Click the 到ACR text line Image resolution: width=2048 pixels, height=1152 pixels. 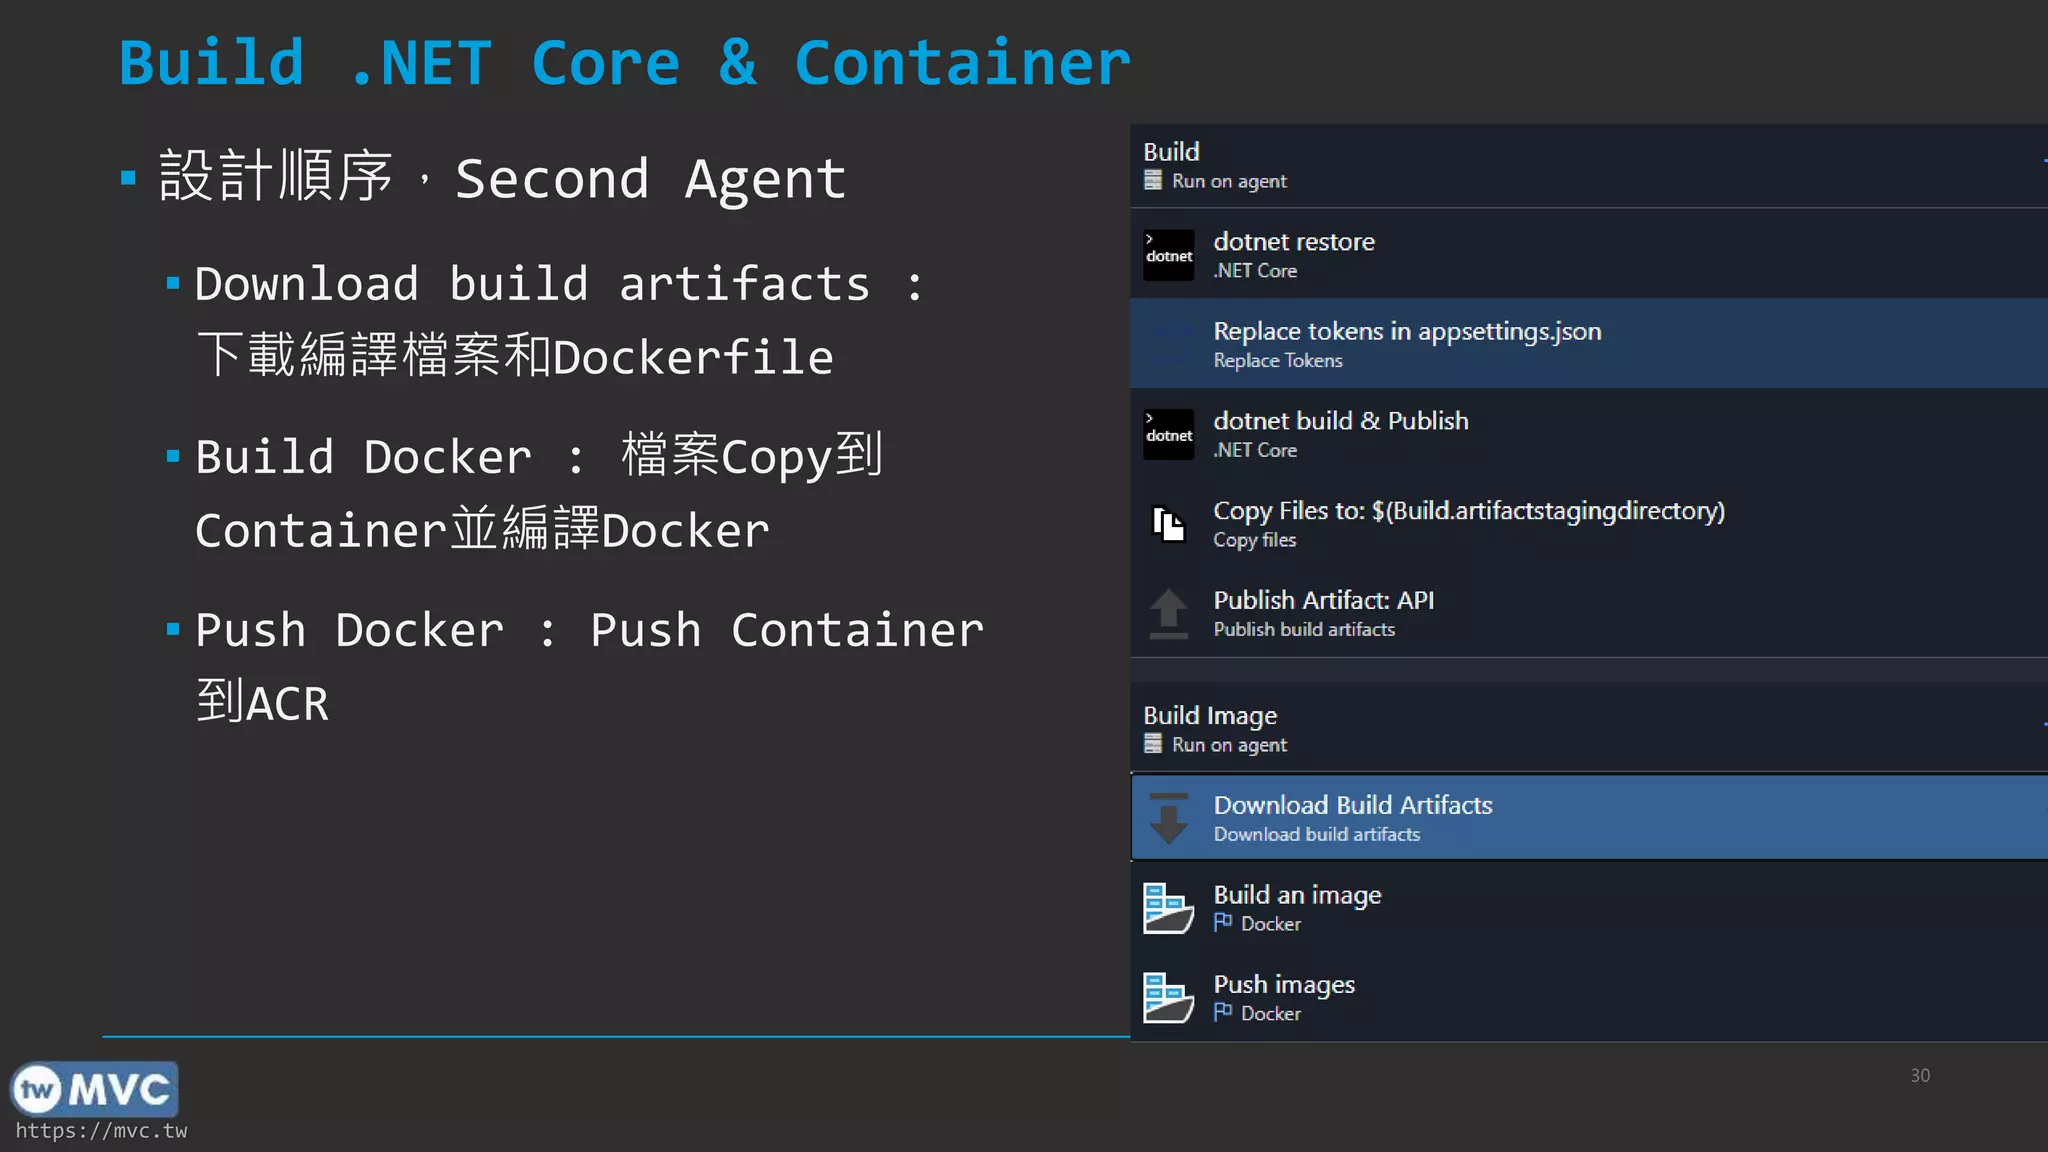[x=262, y=702]
